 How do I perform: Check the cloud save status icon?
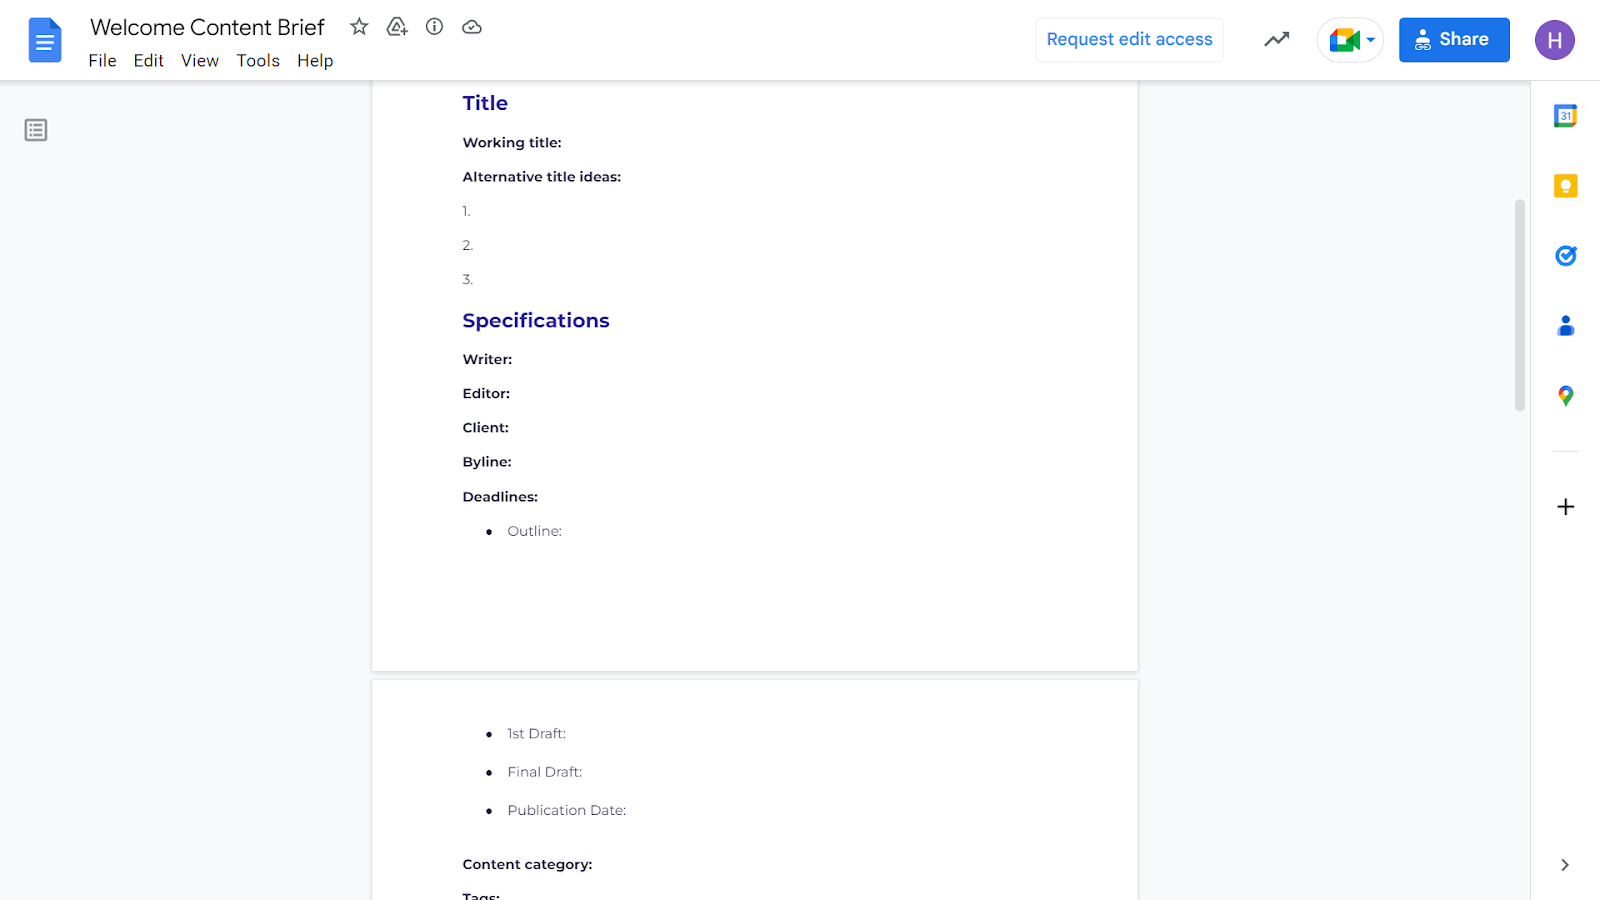point(472,27)
